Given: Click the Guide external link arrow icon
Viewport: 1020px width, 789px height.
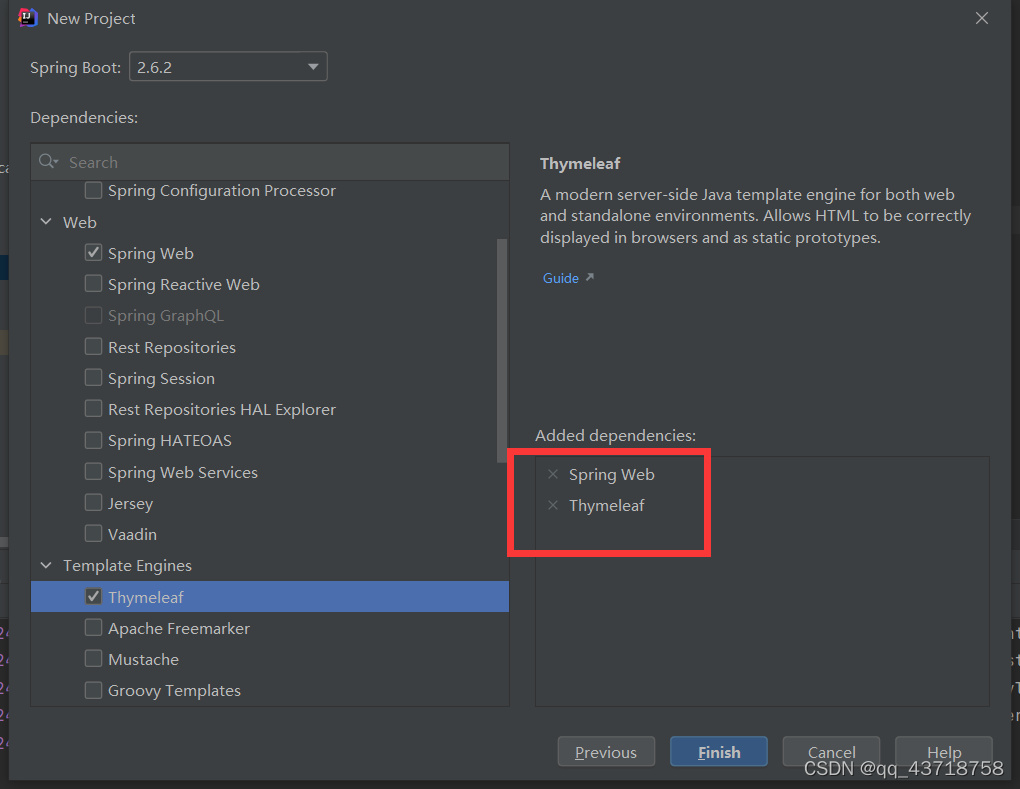Looking at the screenshot, I should [x=590, y=277].
